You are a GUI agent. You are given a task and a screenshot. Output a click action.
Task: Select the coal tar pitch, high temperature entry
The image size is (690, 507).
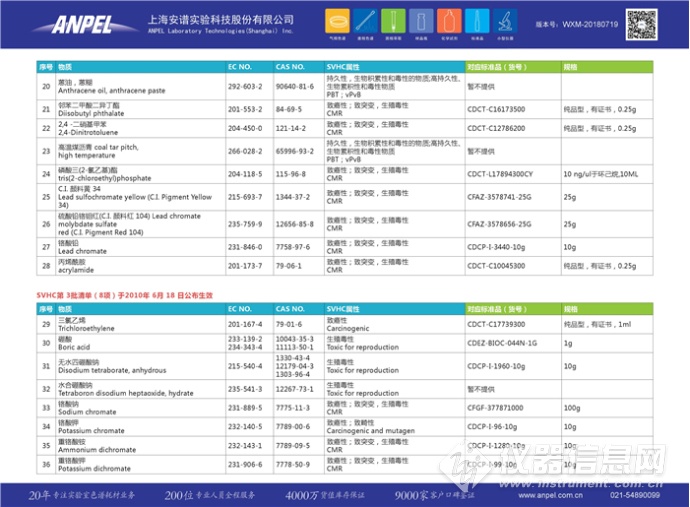pyautogui.click(x=98, y=151)
